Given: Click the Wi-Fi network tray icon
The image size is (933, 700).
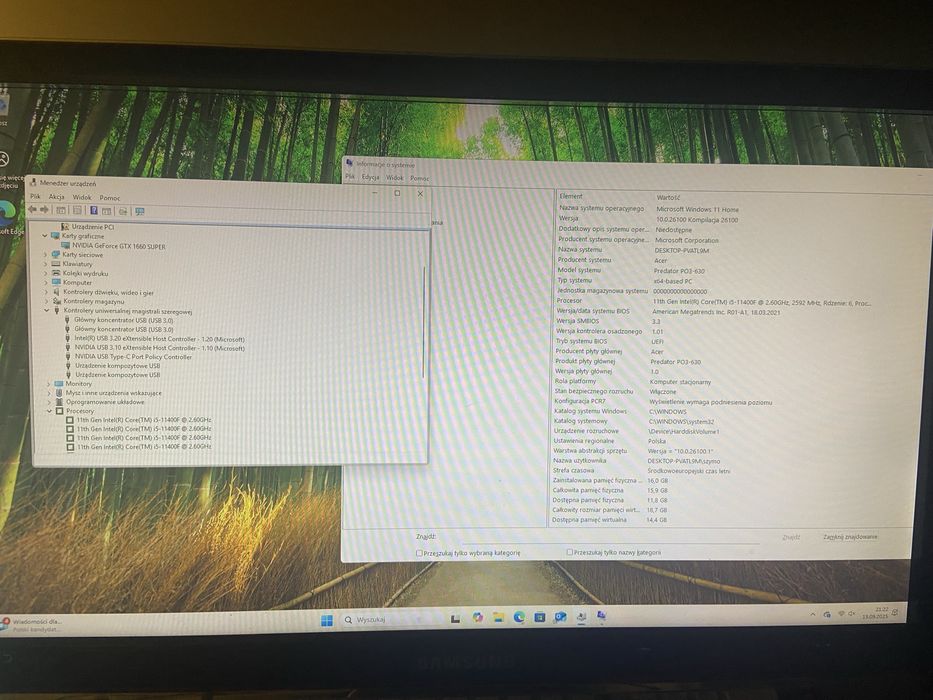Looking at the screenshot, I should pyautogui.click(x=841, y=614).
